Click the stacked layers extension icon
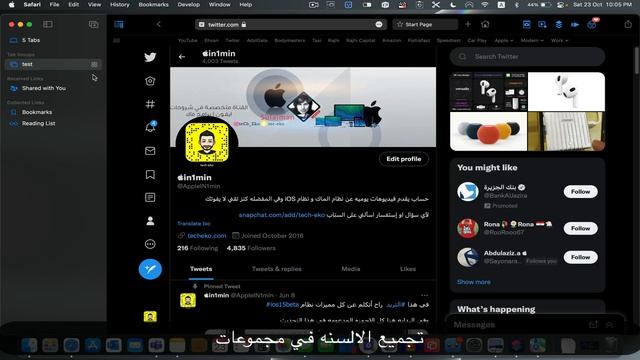The width and height of the screenshot is (640, 360). pyautogui.click(x=559, y=24)
